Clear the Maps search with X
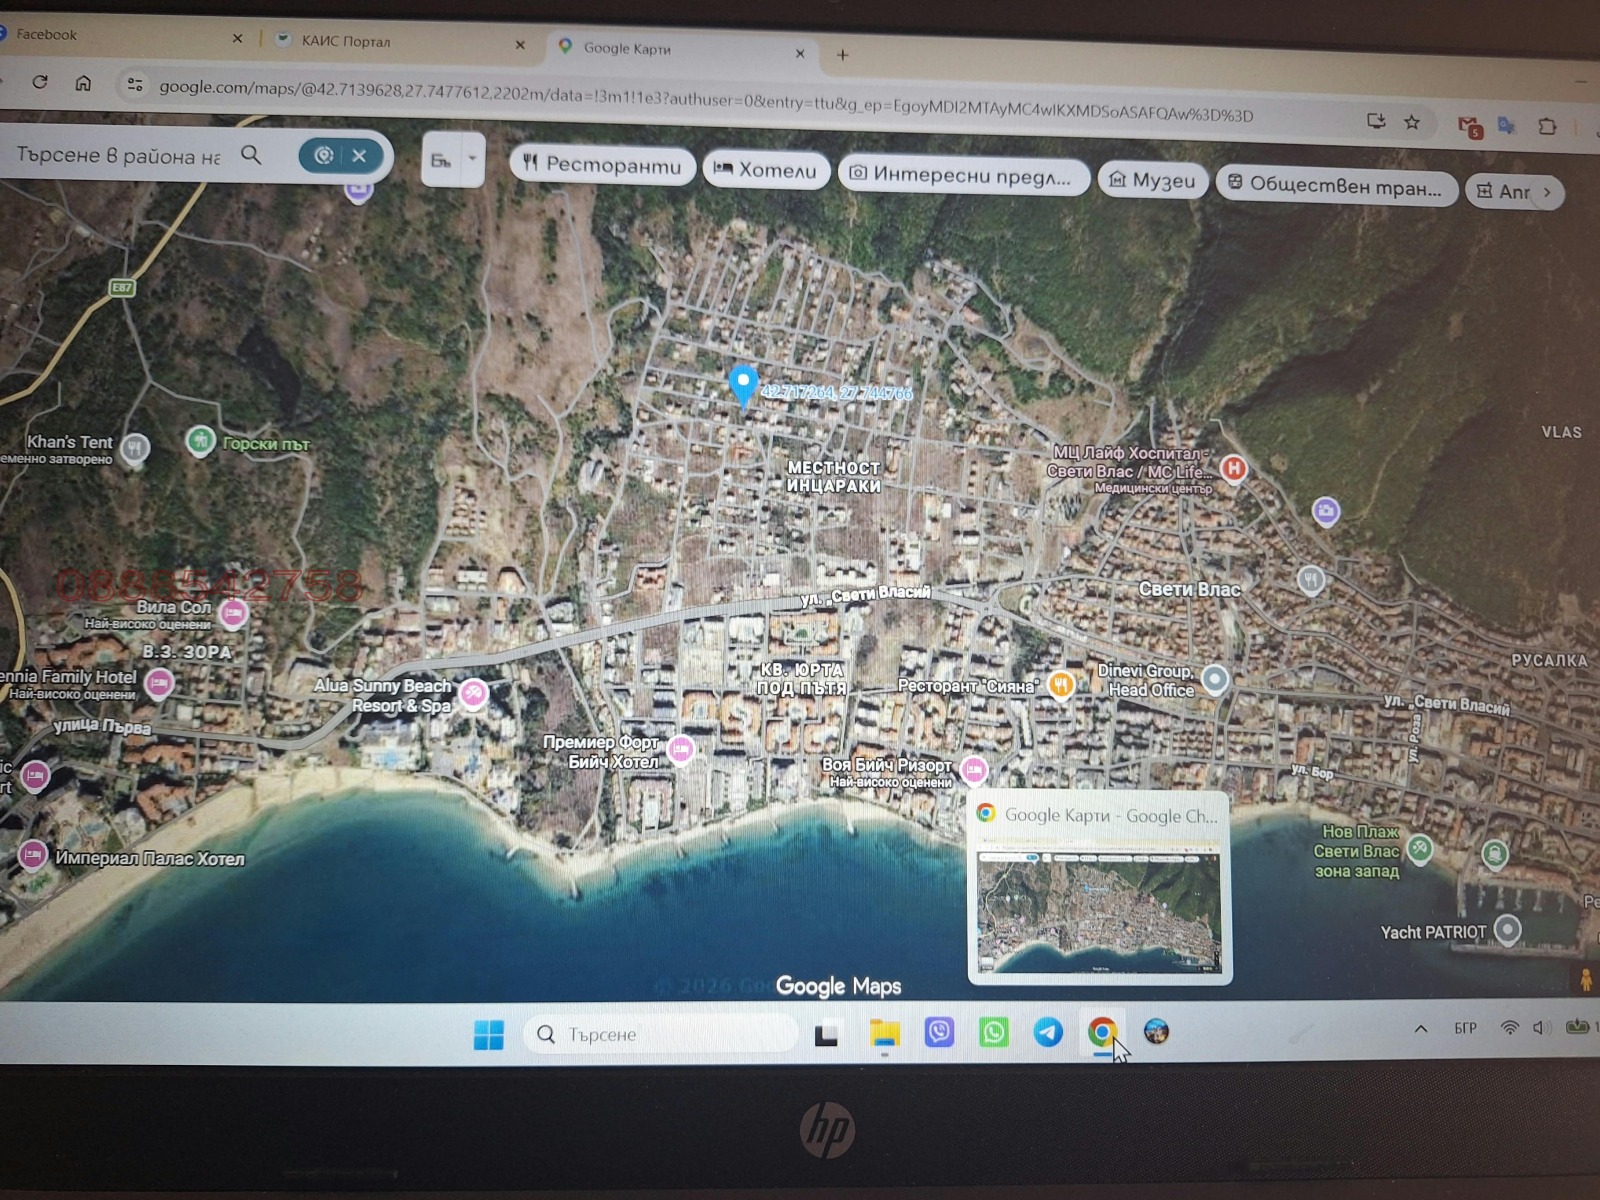This screenshot has height=1200, width=1600. (360, 155)
